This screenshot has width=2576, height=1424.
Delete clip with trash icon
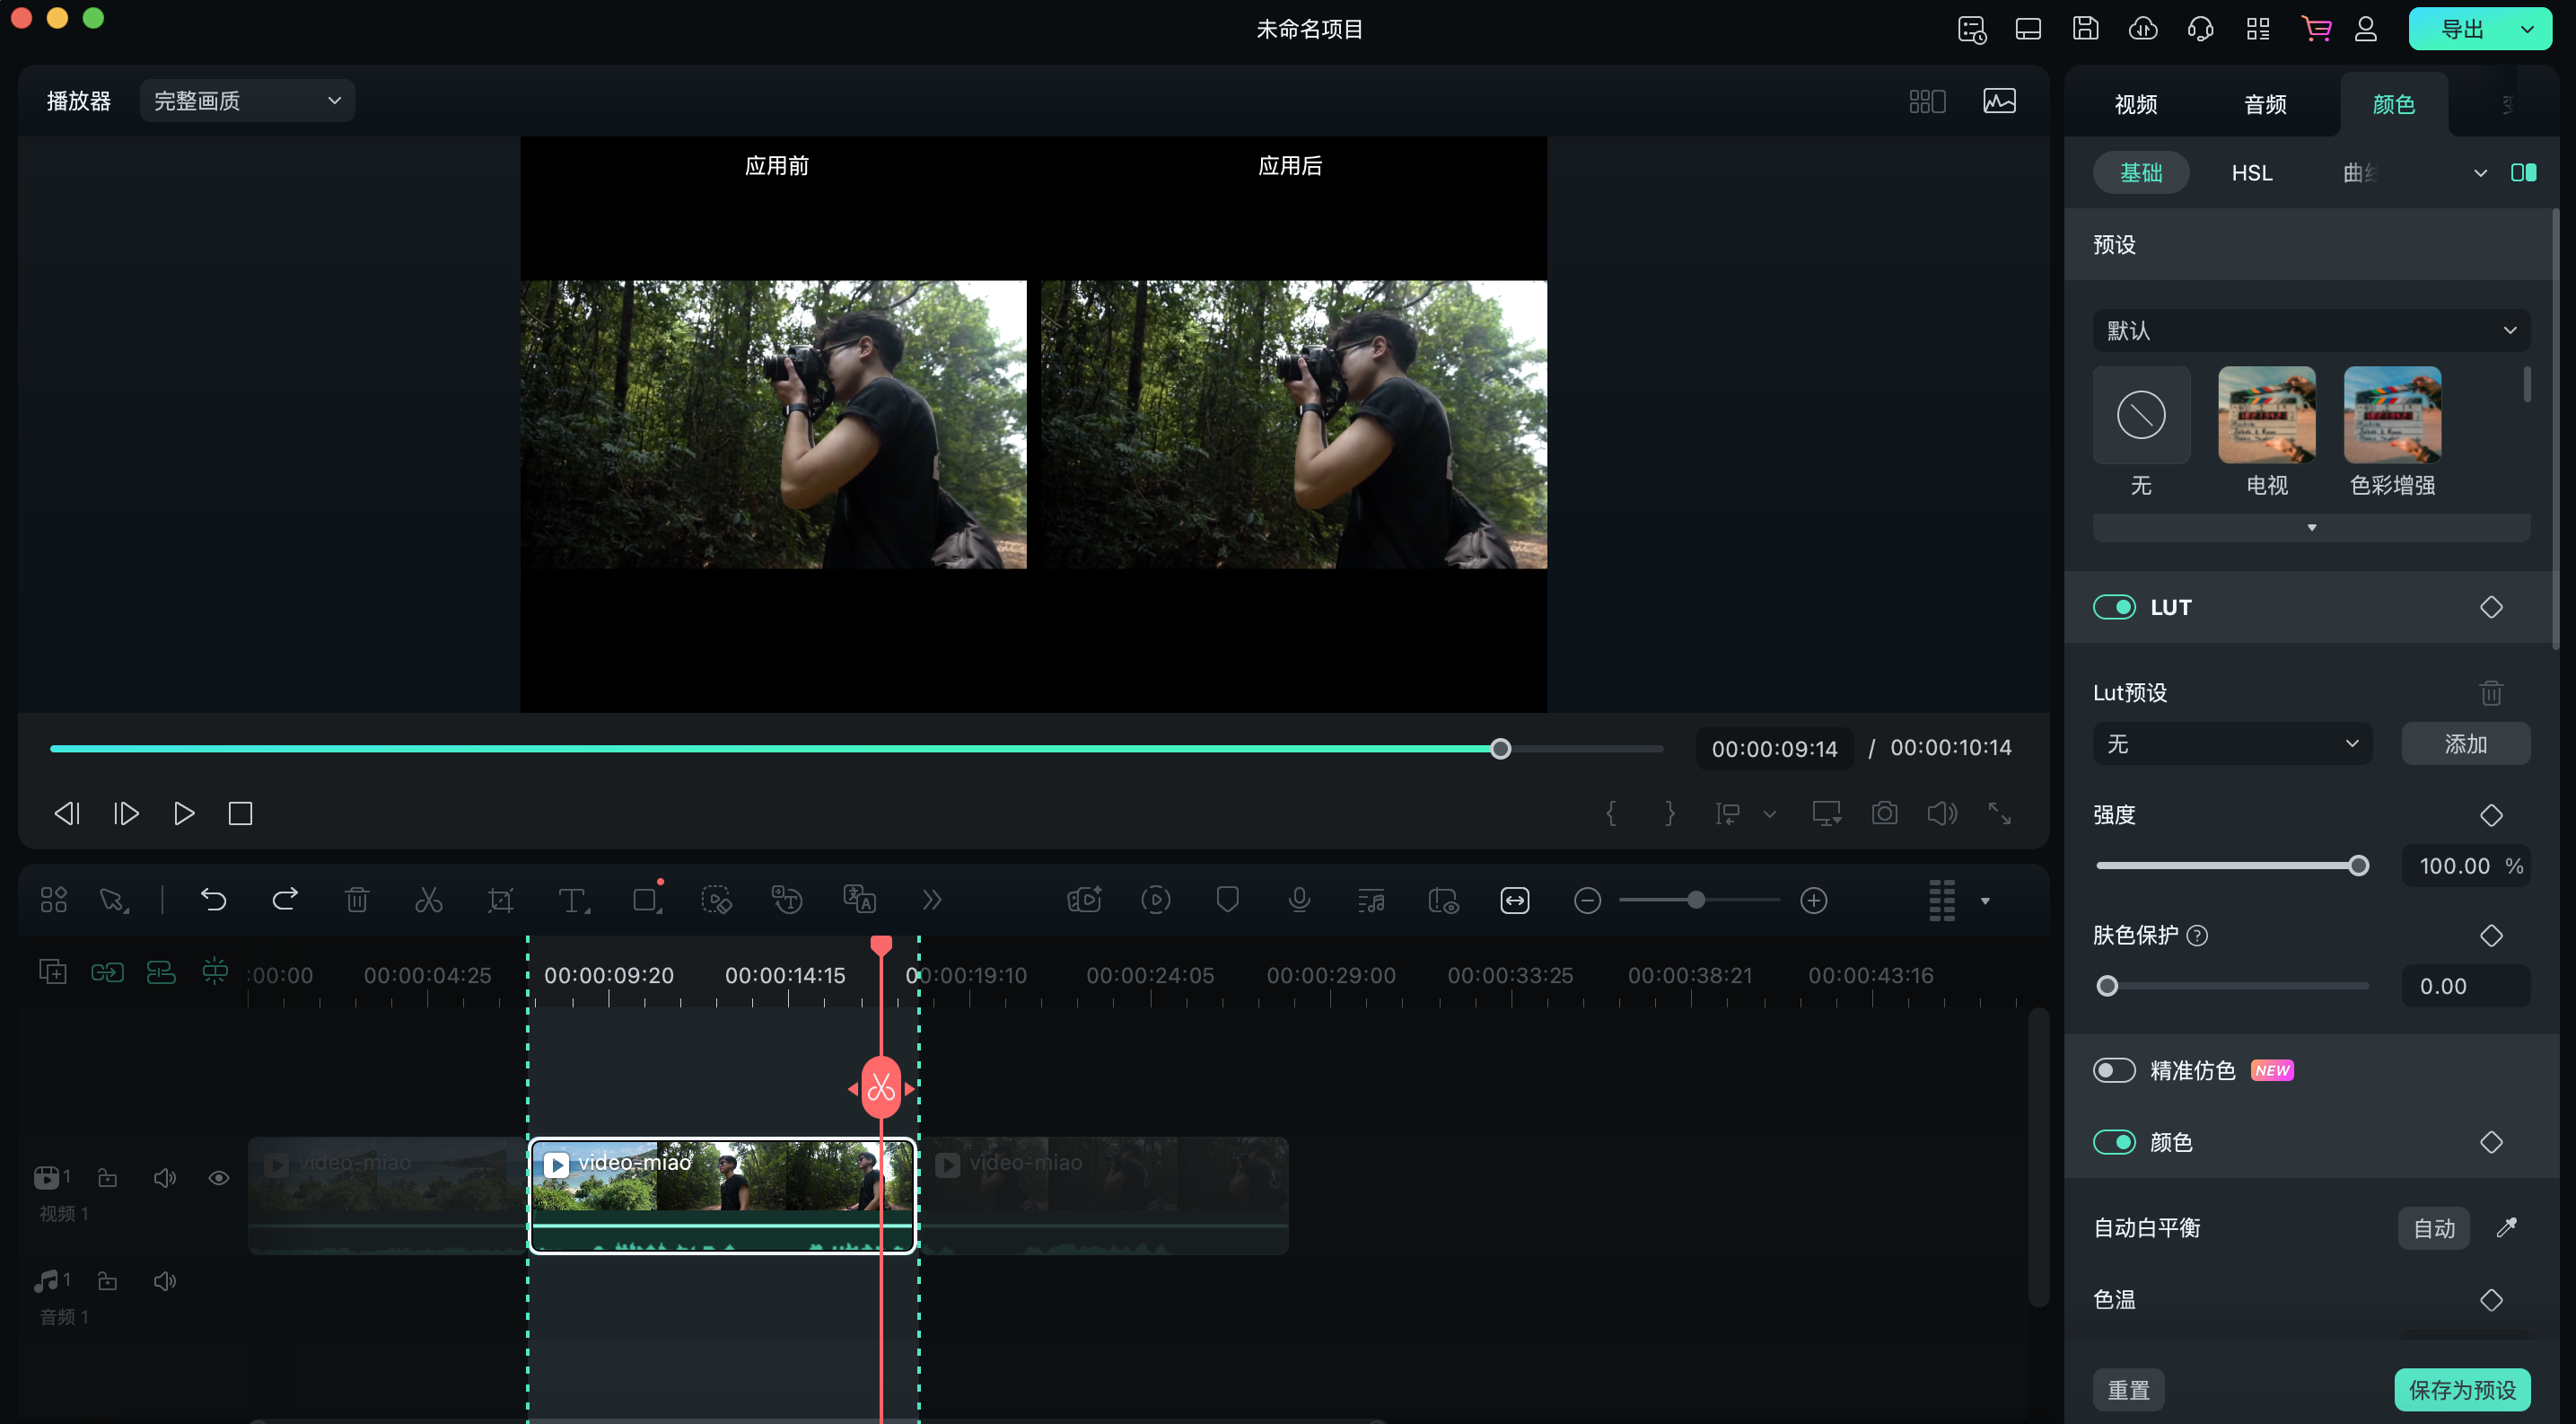click(x=357, y=900)
